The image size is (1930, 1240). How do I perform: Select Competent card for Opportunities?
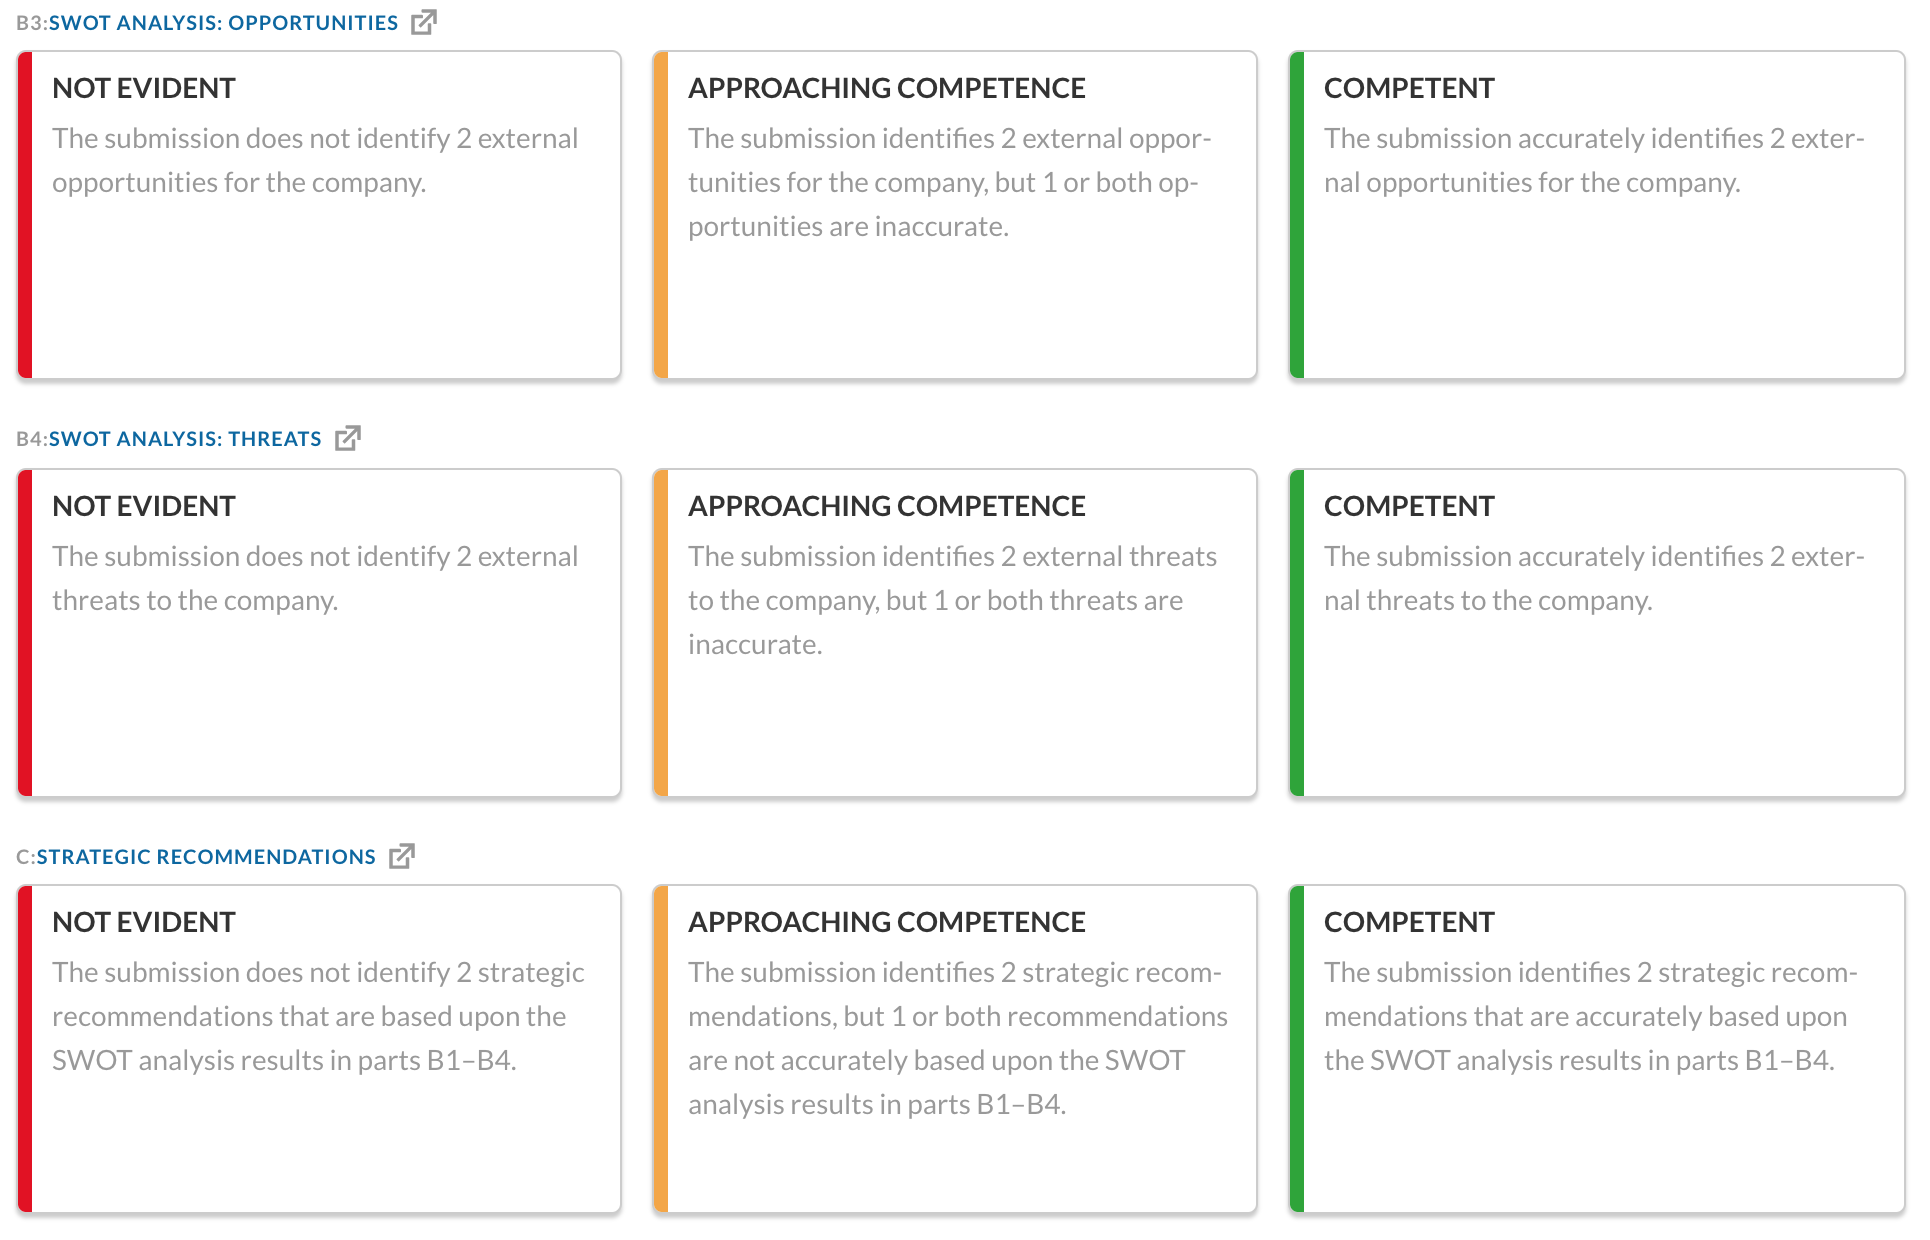click(x=1597, y=215)
